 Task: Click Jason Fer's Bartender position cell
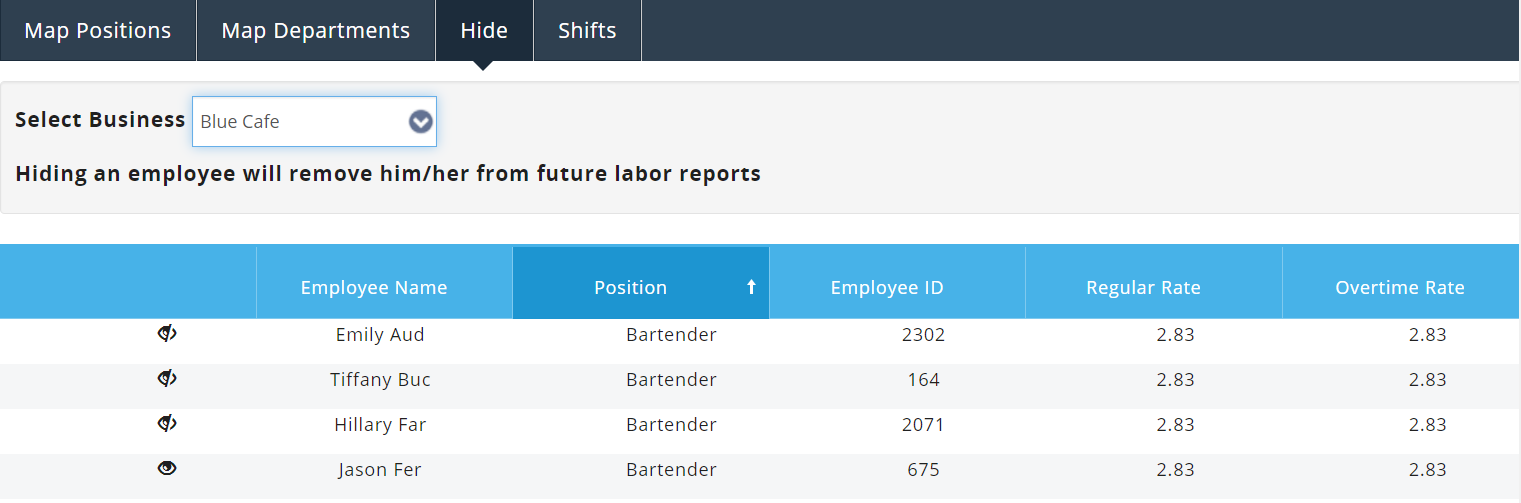coord(671,470)
